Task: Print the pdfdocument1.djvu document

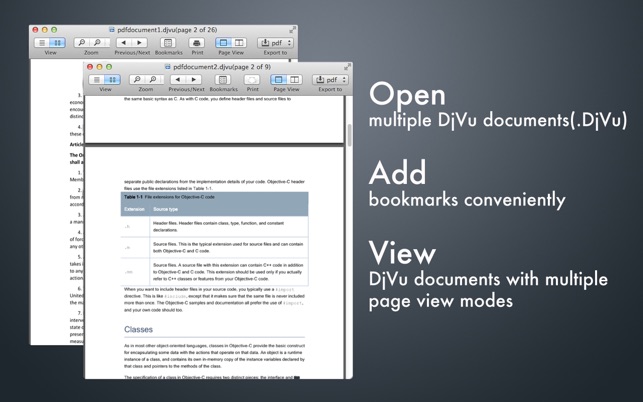Action: (197, 42)
